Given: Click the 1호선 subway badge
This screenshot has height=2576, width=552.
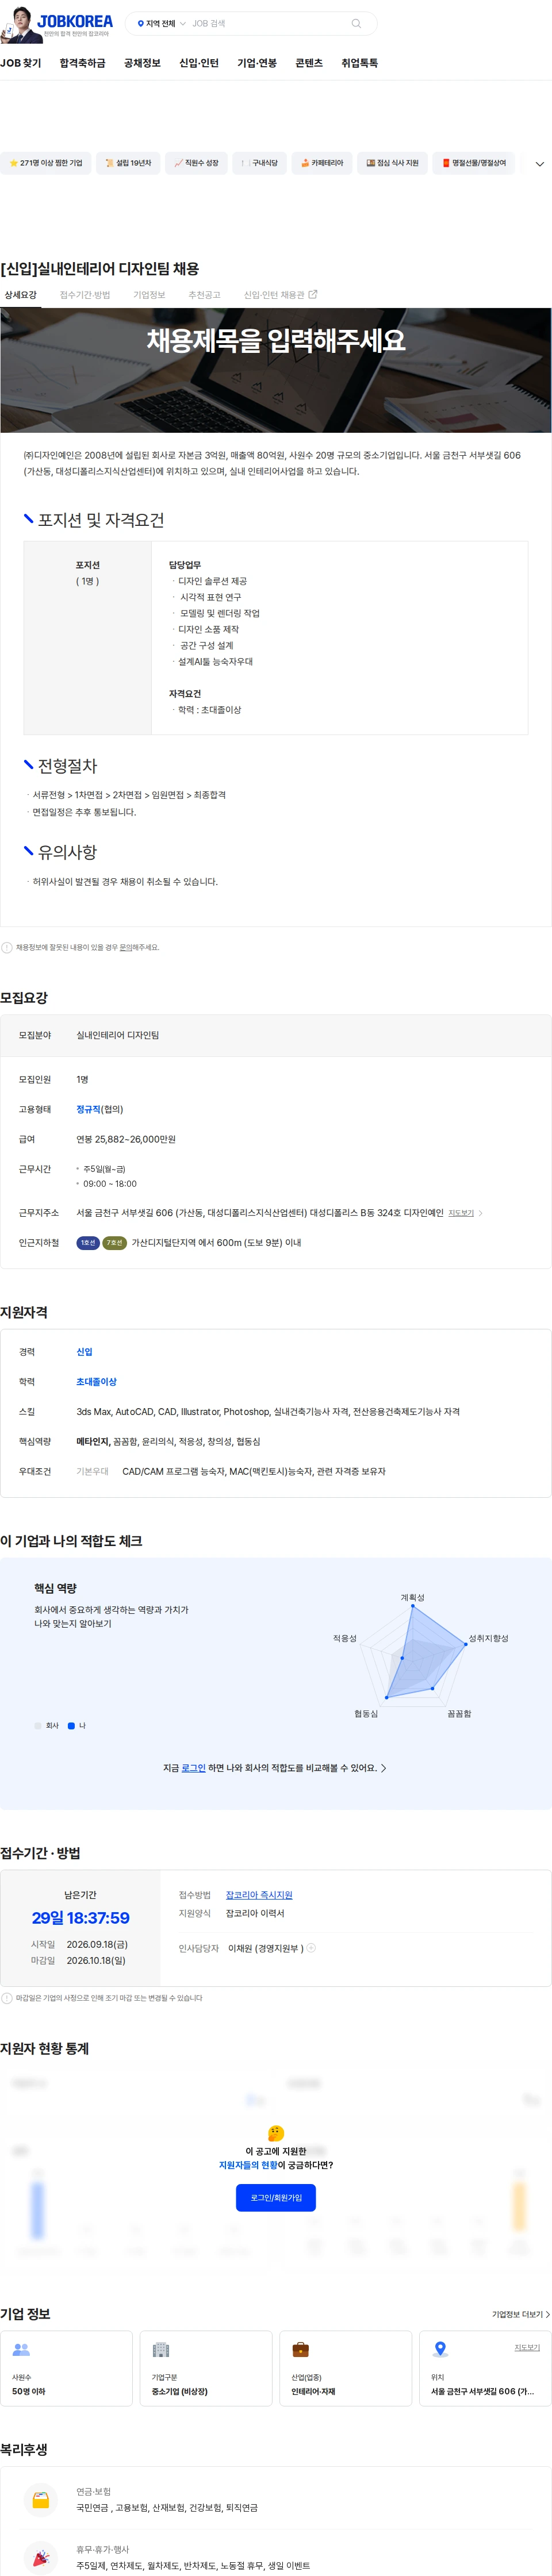Looking at the screenshot, I should tap(88, 1243).
